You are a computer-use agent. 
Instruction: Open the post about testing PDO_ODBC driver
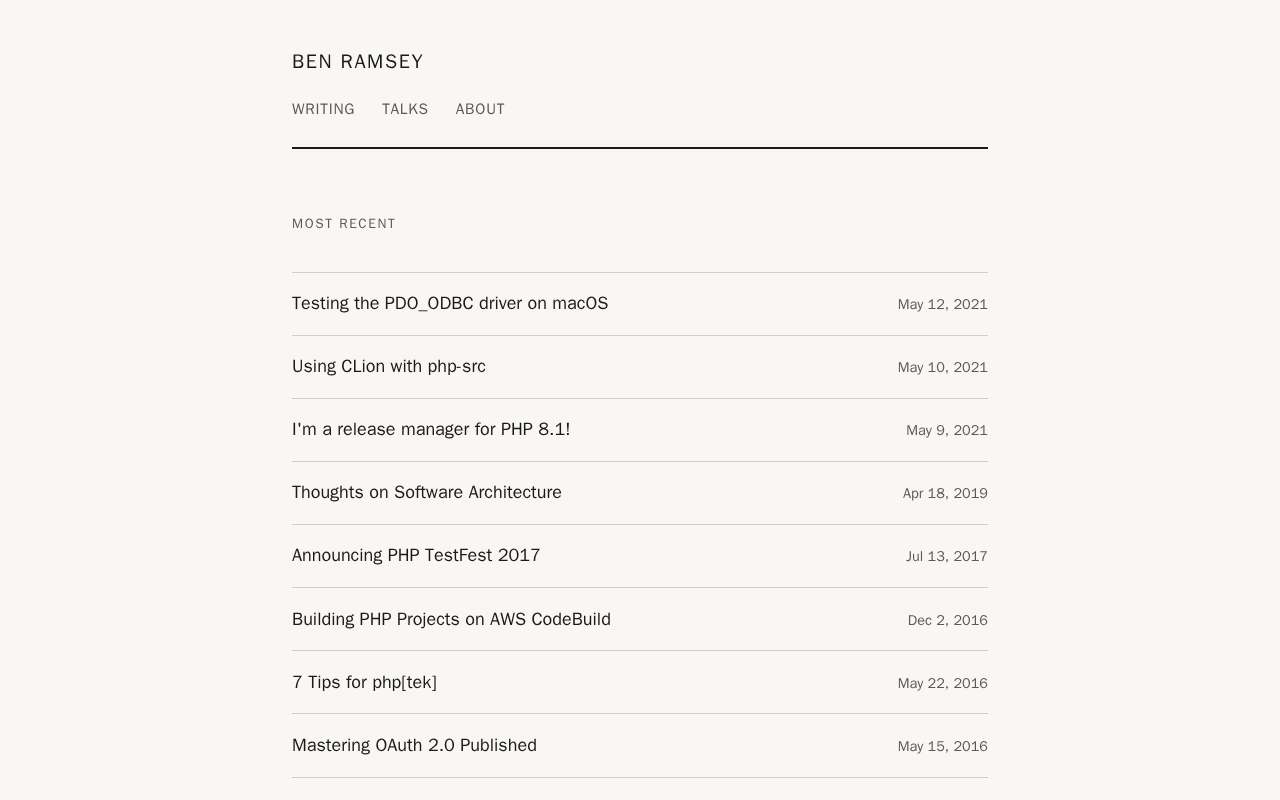coord(450,303)
